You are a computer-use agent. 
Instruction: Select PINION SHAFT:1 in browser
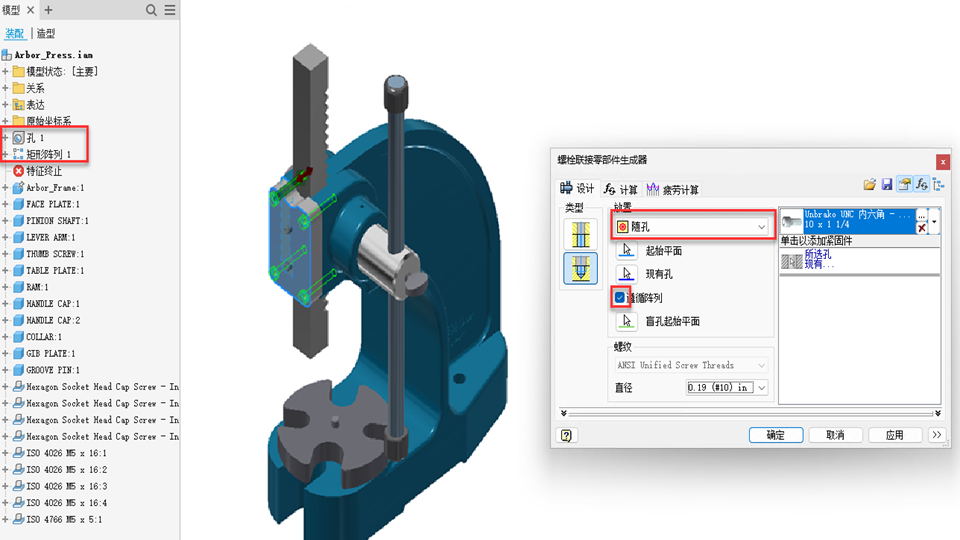click(x=57, y=220)
